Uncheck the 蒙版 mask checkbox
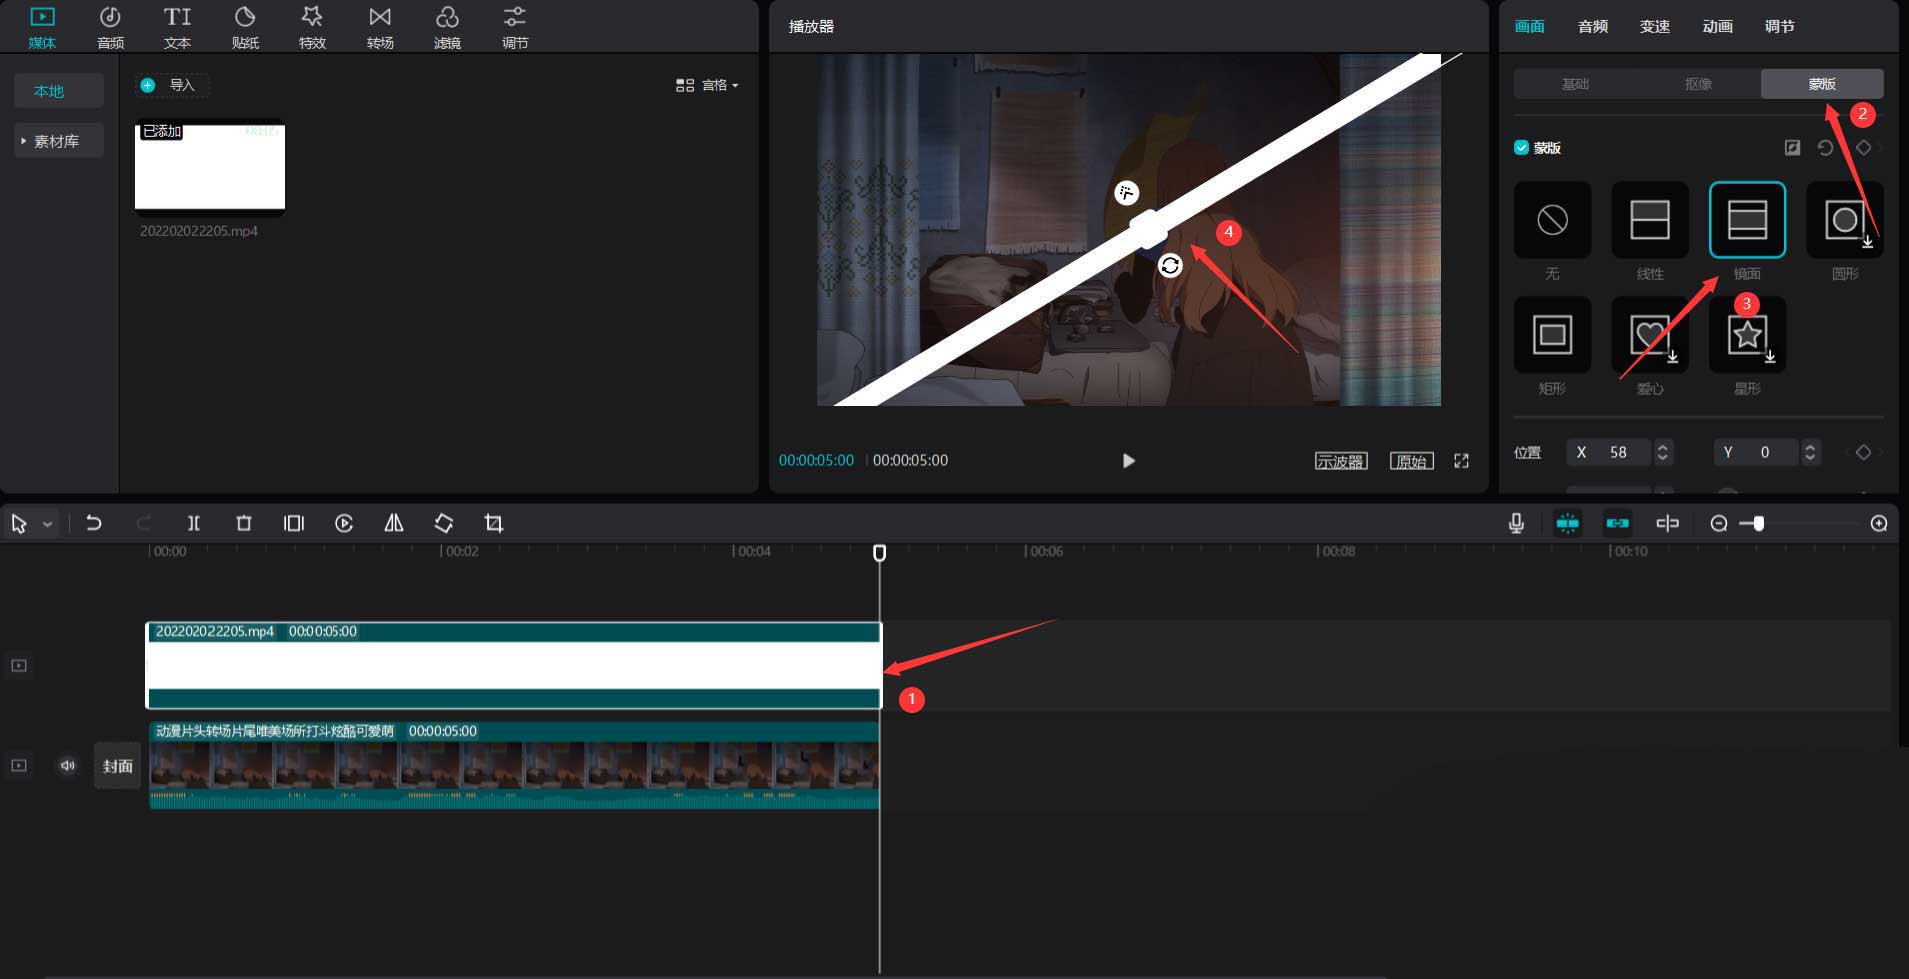 coord(1521,148)
